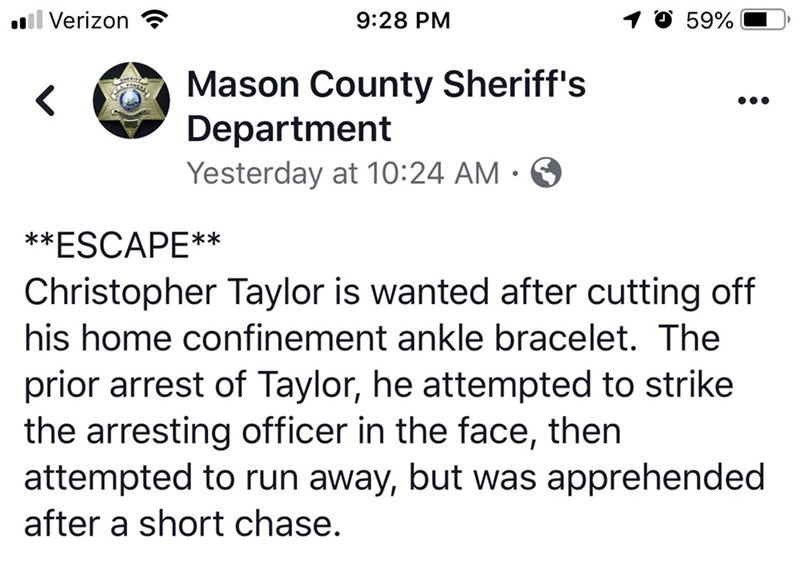
Task: Tap the 9:28 PM status bar clock
Action: (x=403, y=19)
